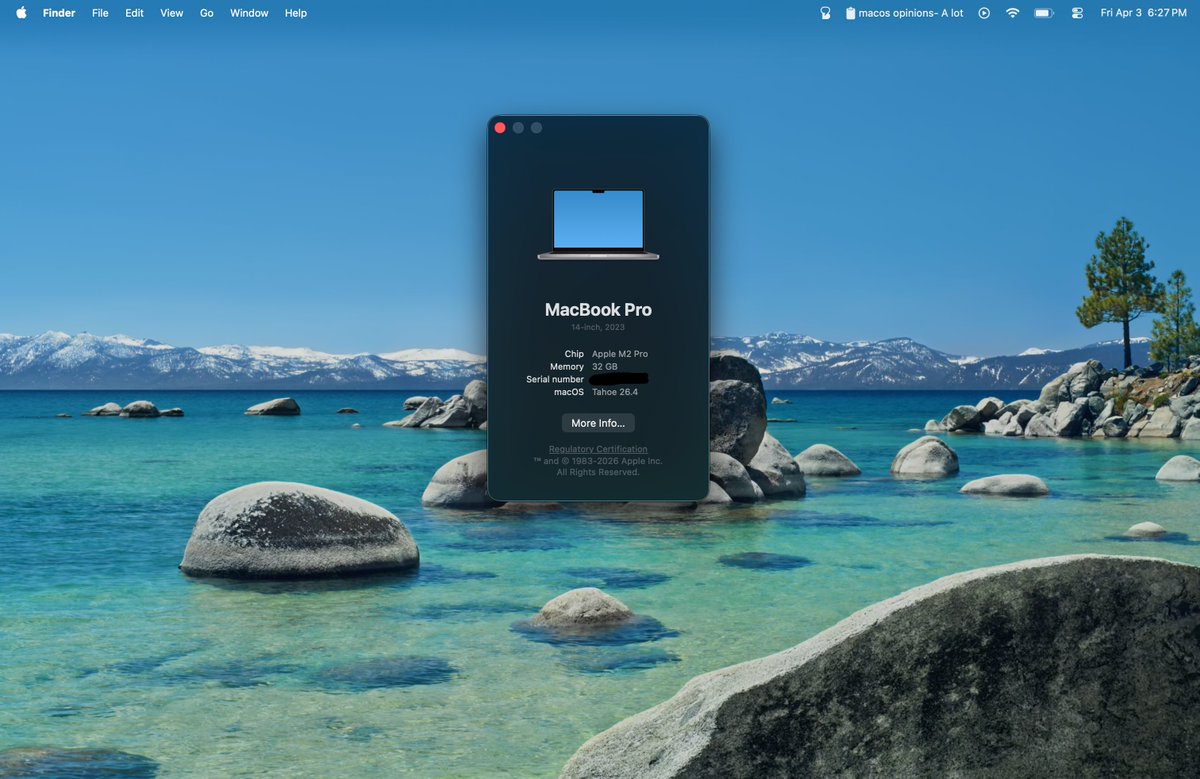
Task: Click the date and time clock
Action: (1143, 13)
